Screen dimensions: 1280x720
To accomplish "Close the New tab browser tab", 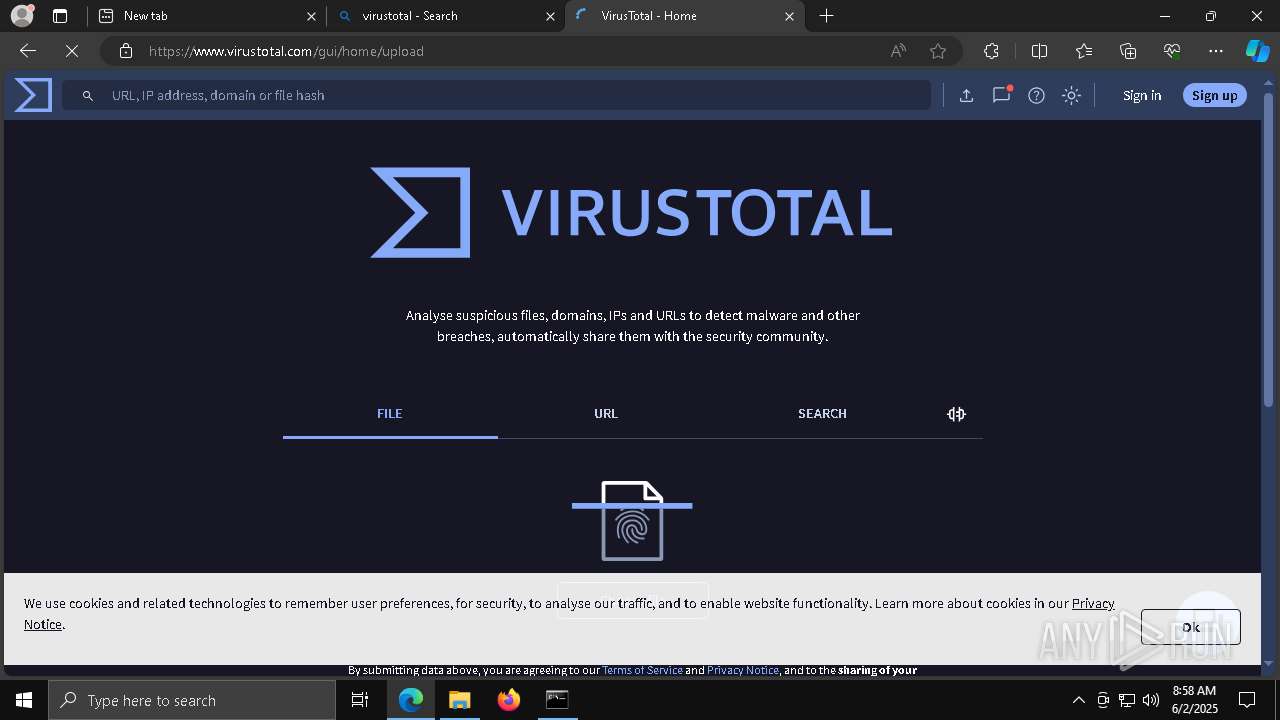I will [312, 16].
